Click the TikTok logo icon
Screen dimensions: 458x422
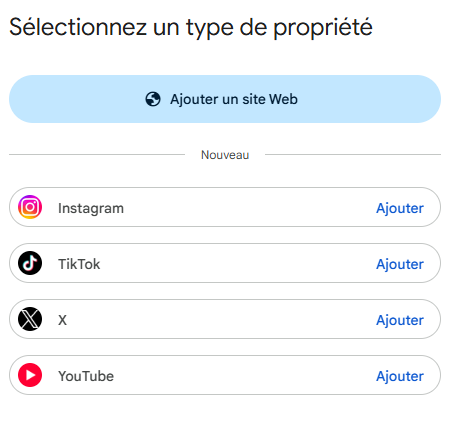coord(30,263)
